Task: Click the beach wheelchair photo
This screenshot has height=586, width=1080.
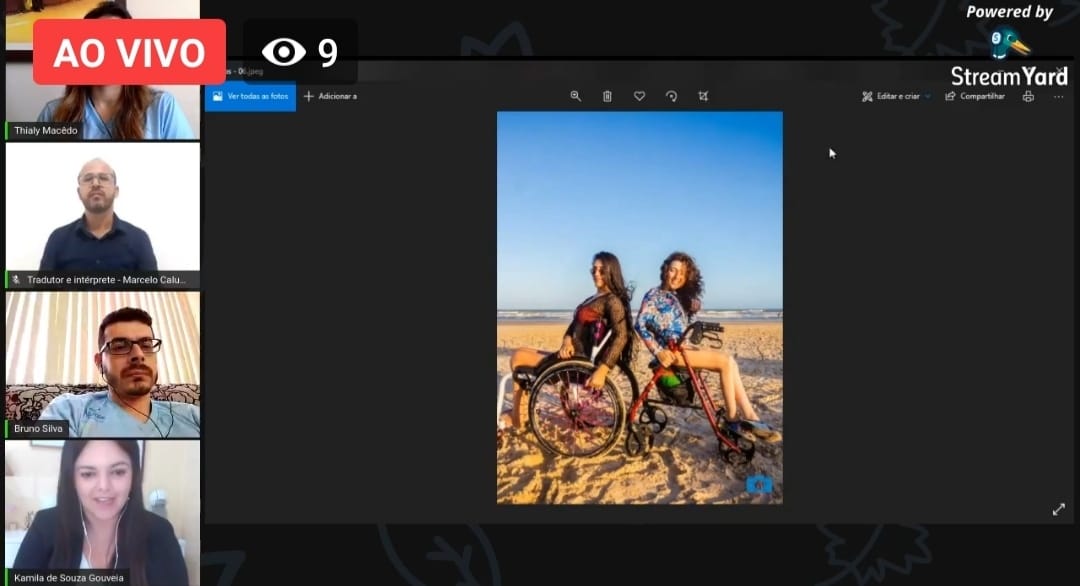Action: [639, 307]
